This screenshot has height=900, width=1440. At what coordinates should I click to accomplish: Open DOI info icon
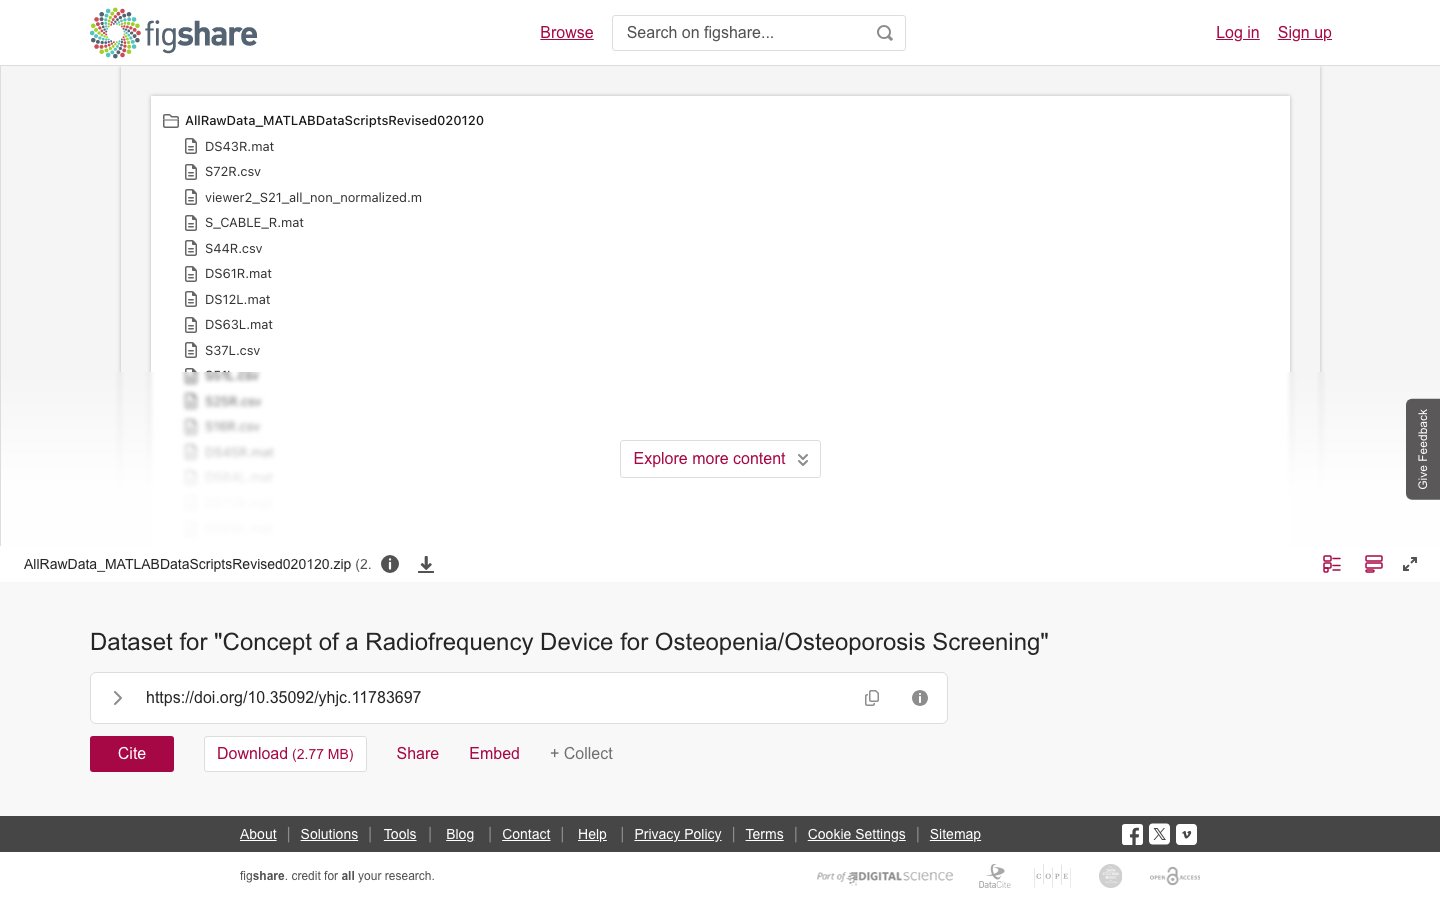pyautogui.click(x=920, y=698)
